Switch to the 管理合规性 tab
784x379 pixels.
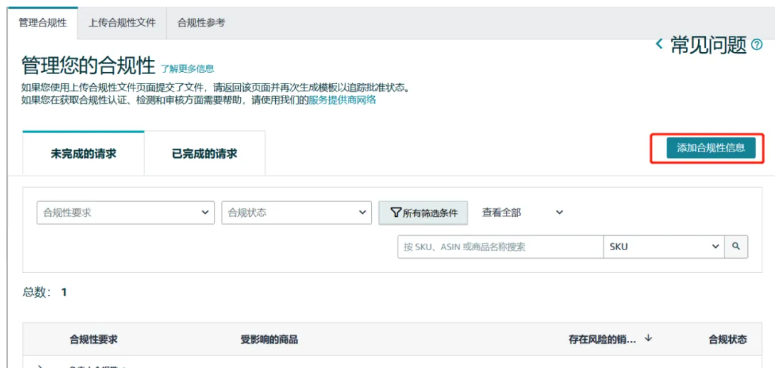[x=42, y=23]
